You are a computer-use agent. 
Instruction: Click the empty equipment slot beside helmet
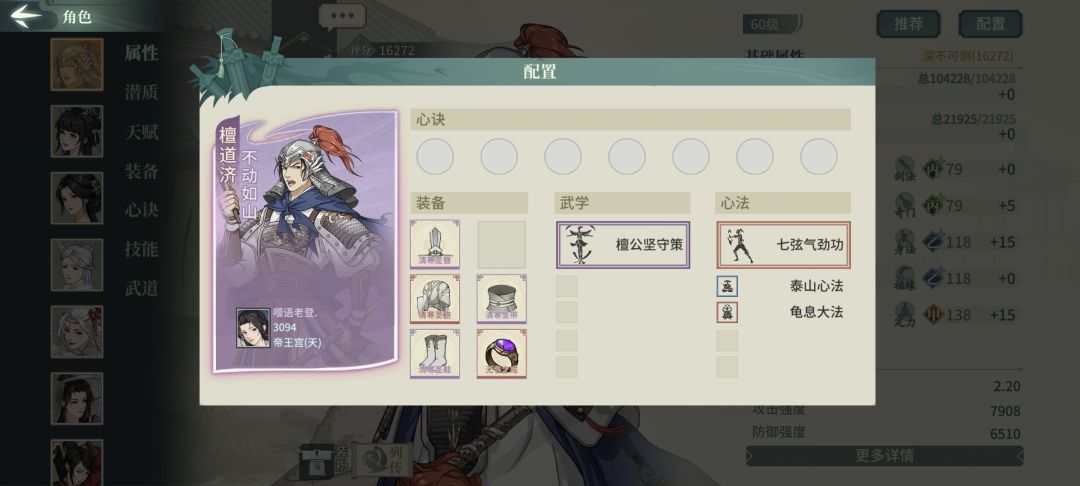tap(501, 244)
